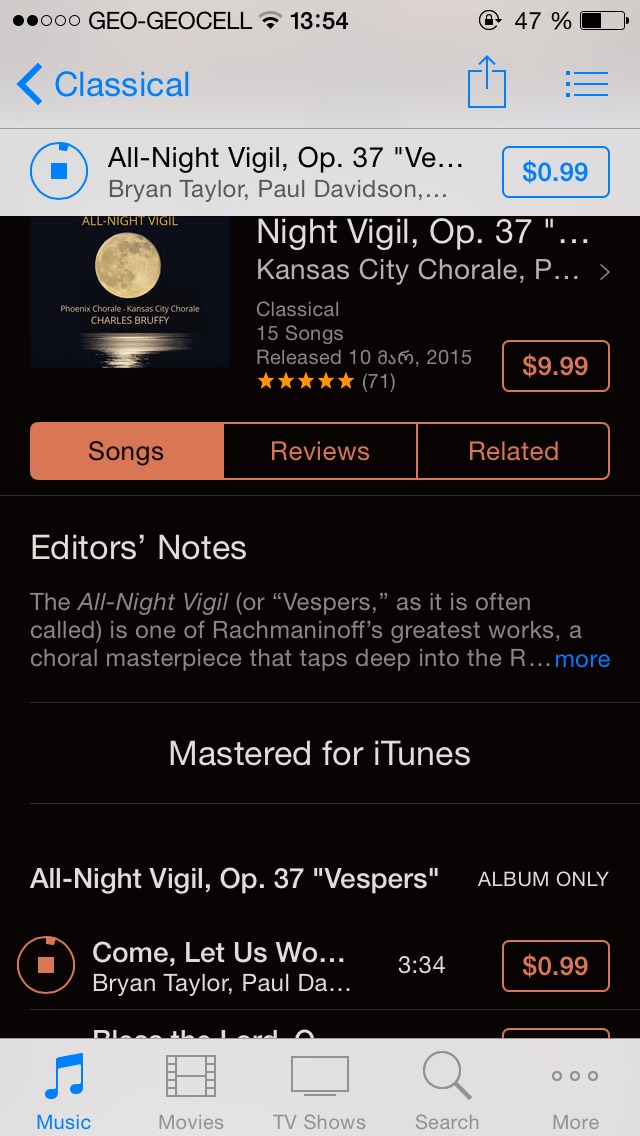Buy the album for $9.99
640x1136 pixels.
click(555, 366)
